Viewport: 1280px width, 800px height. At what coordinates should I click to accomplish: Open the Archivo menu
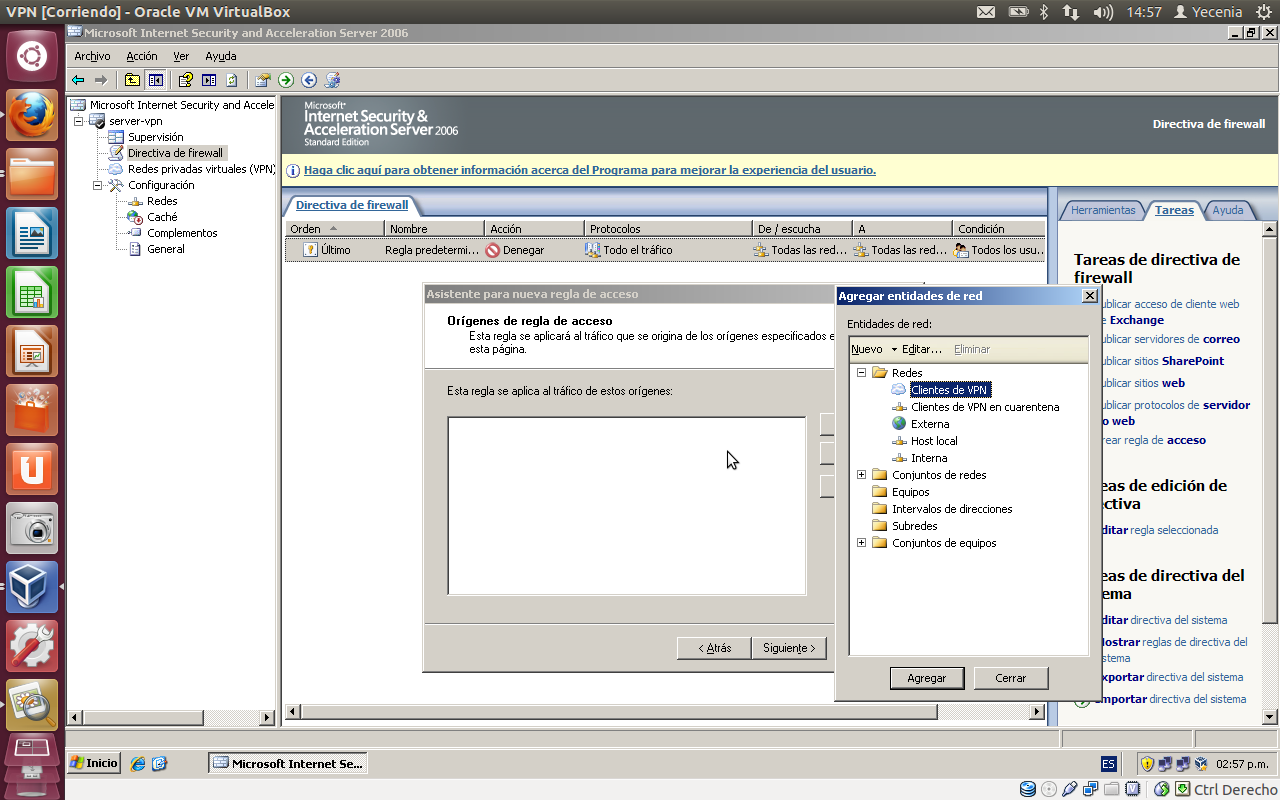point(92,56)
